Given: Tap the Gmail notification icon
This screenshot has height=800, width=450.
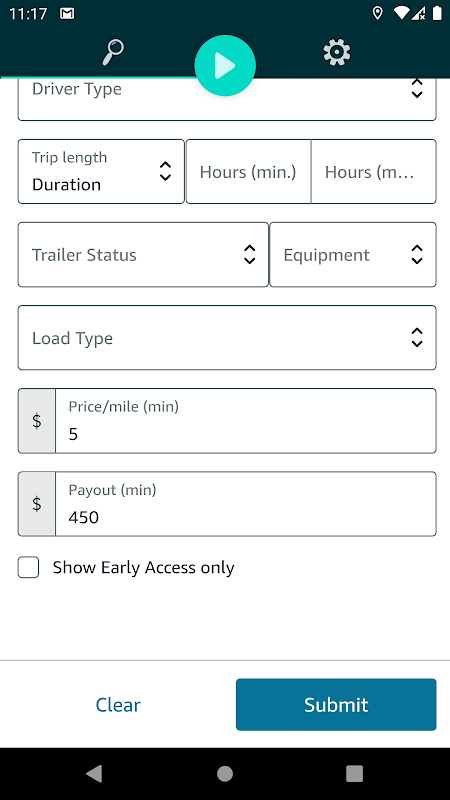Looking at the screenshot, I should tap(67, 14).
